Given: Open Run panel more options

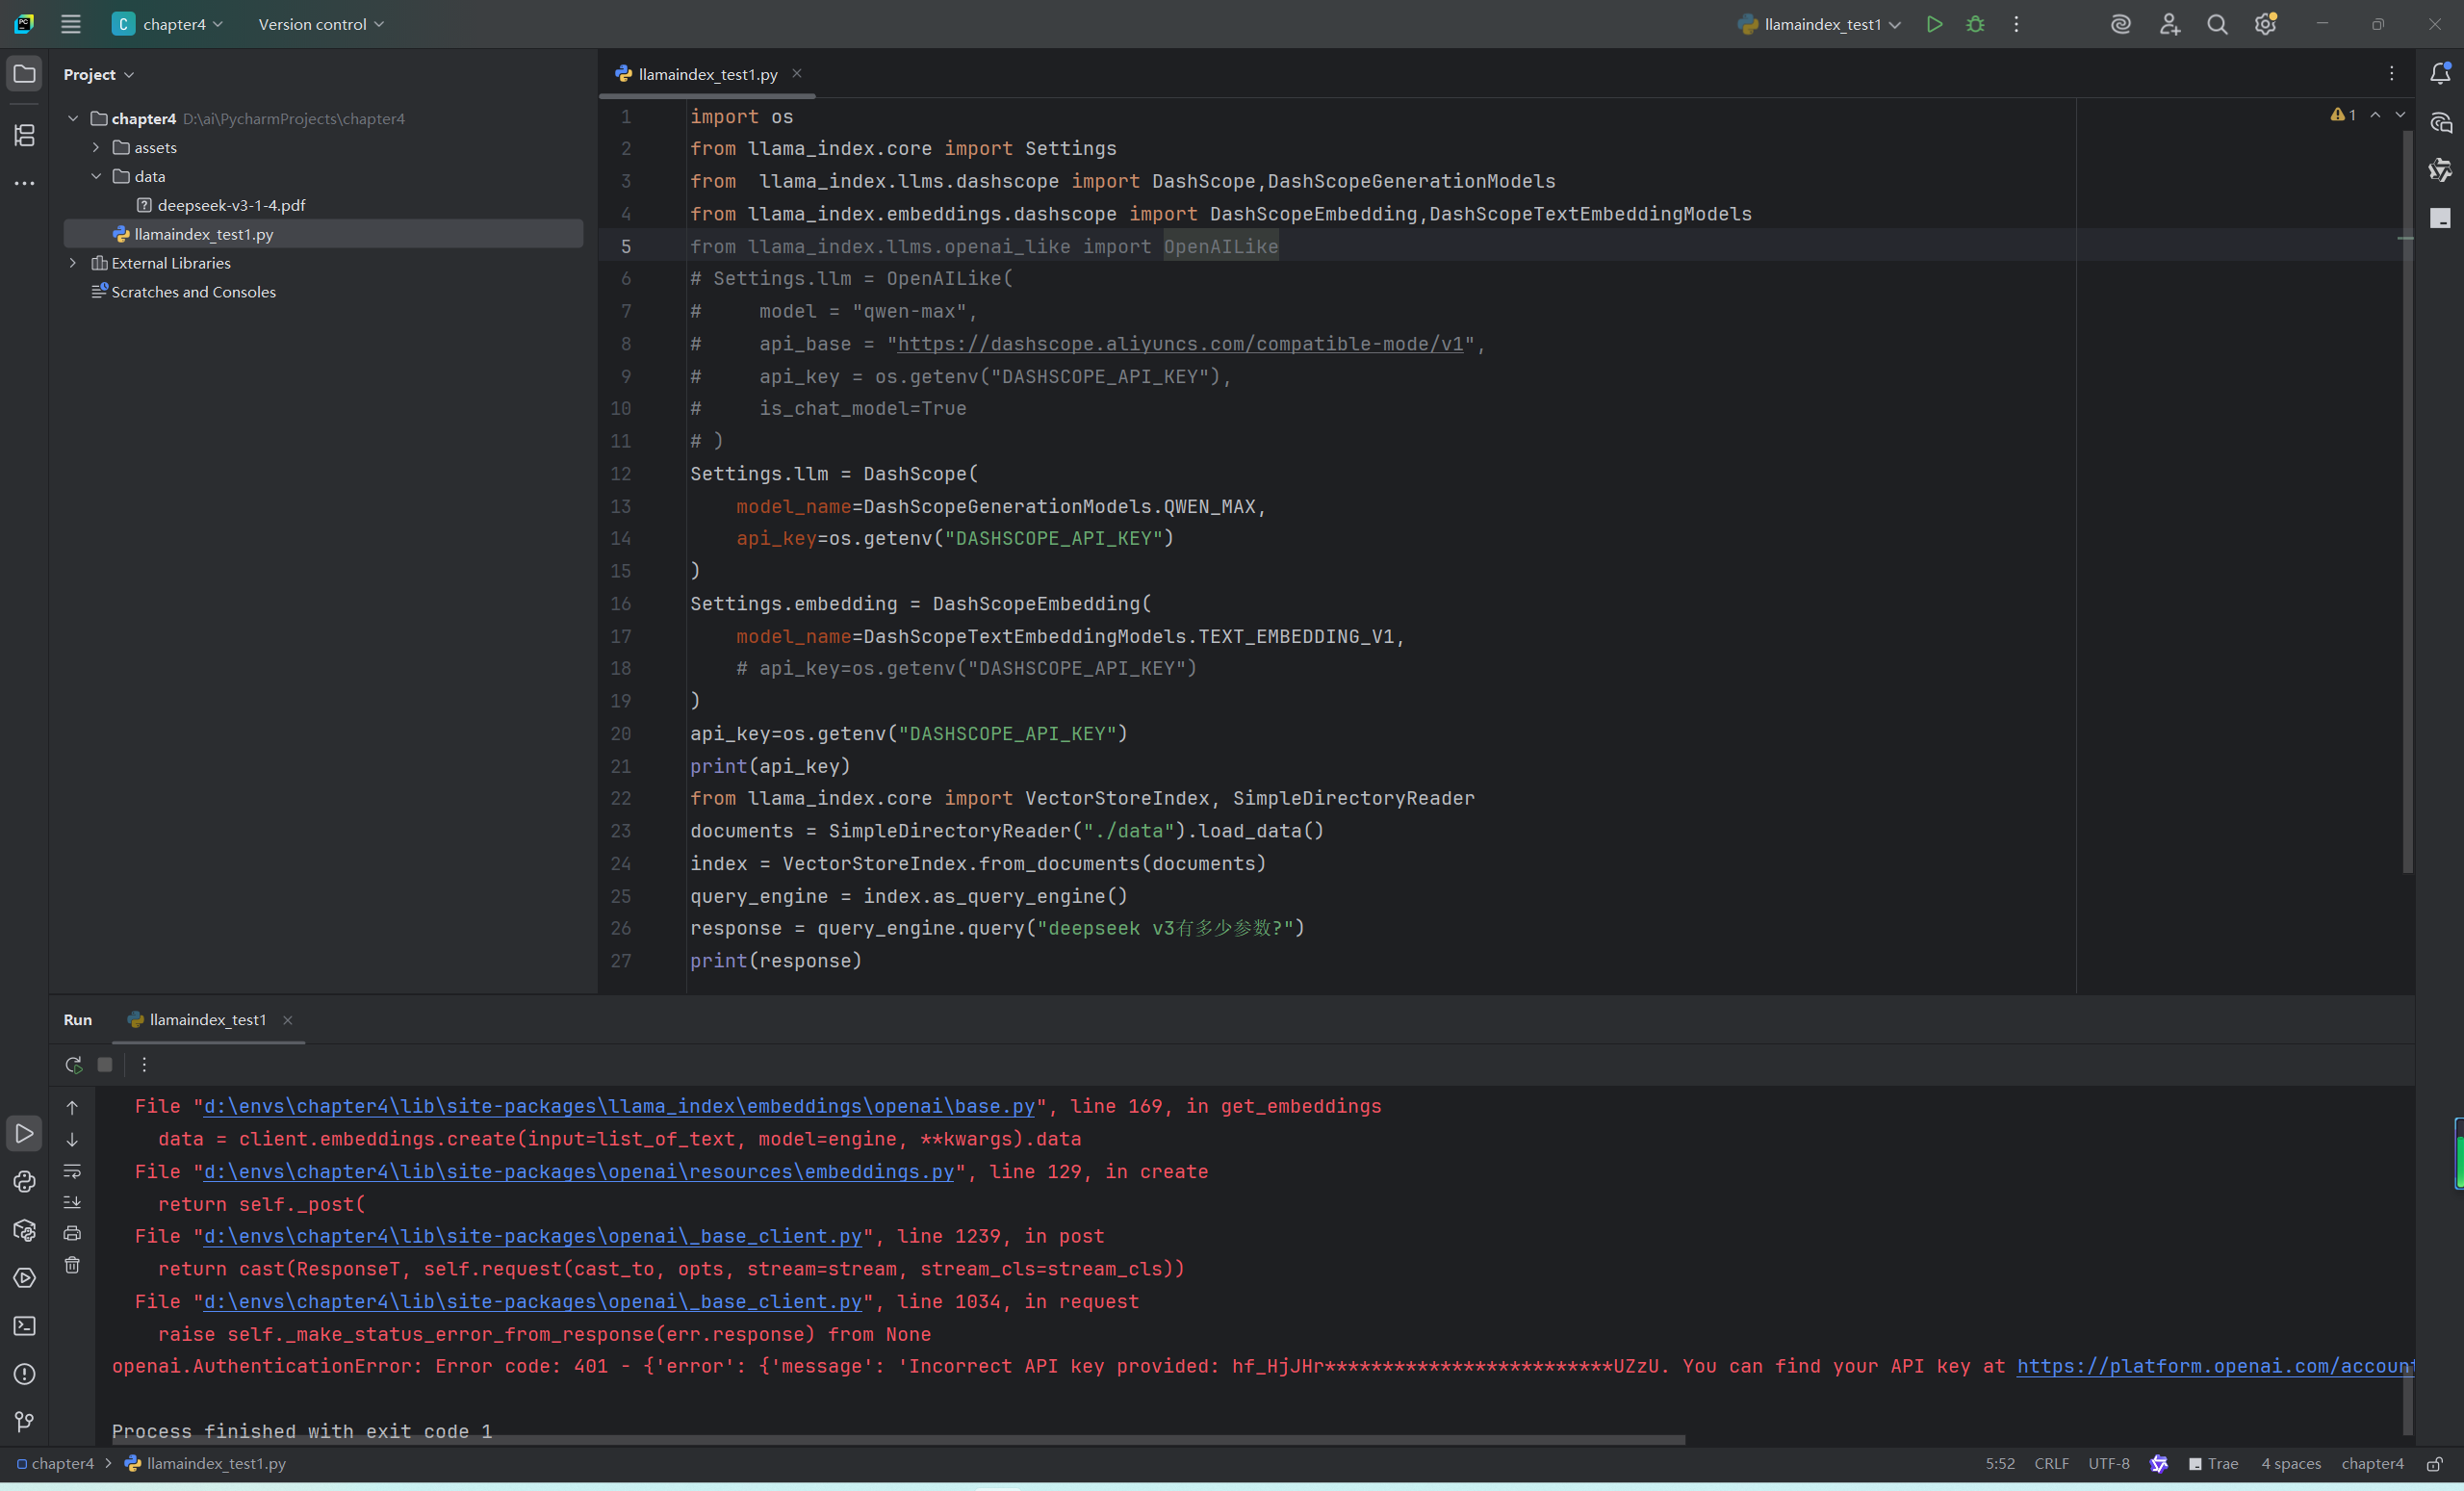Looking at the screenshot, I should click(144, 1064).
